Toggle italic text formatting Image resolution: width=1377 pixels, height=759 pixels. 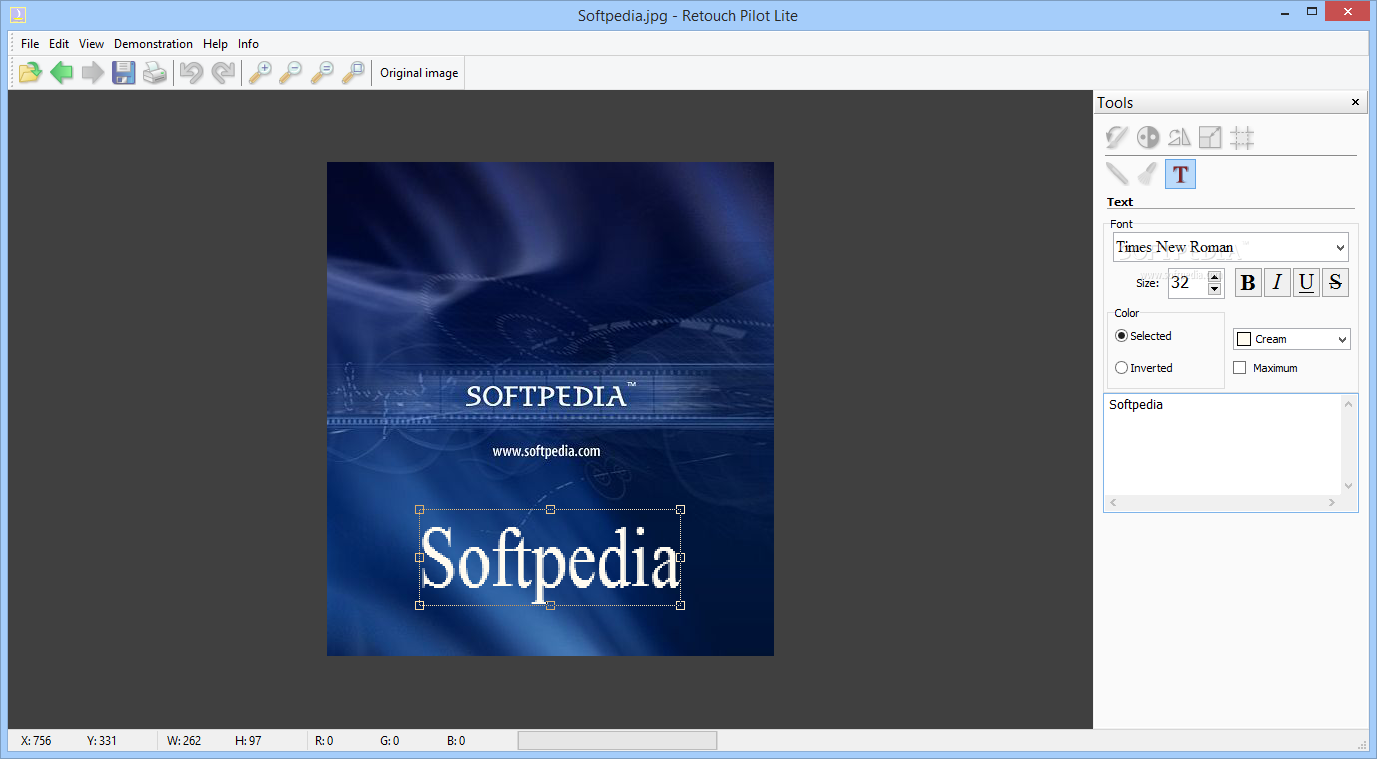pos(1277,283)
